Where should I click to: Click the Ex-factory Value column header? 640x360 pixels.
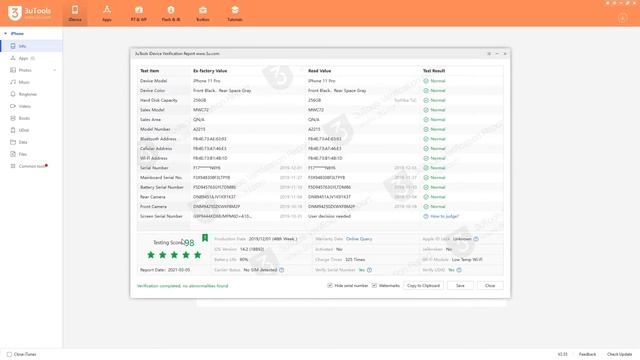pos(210,71)
